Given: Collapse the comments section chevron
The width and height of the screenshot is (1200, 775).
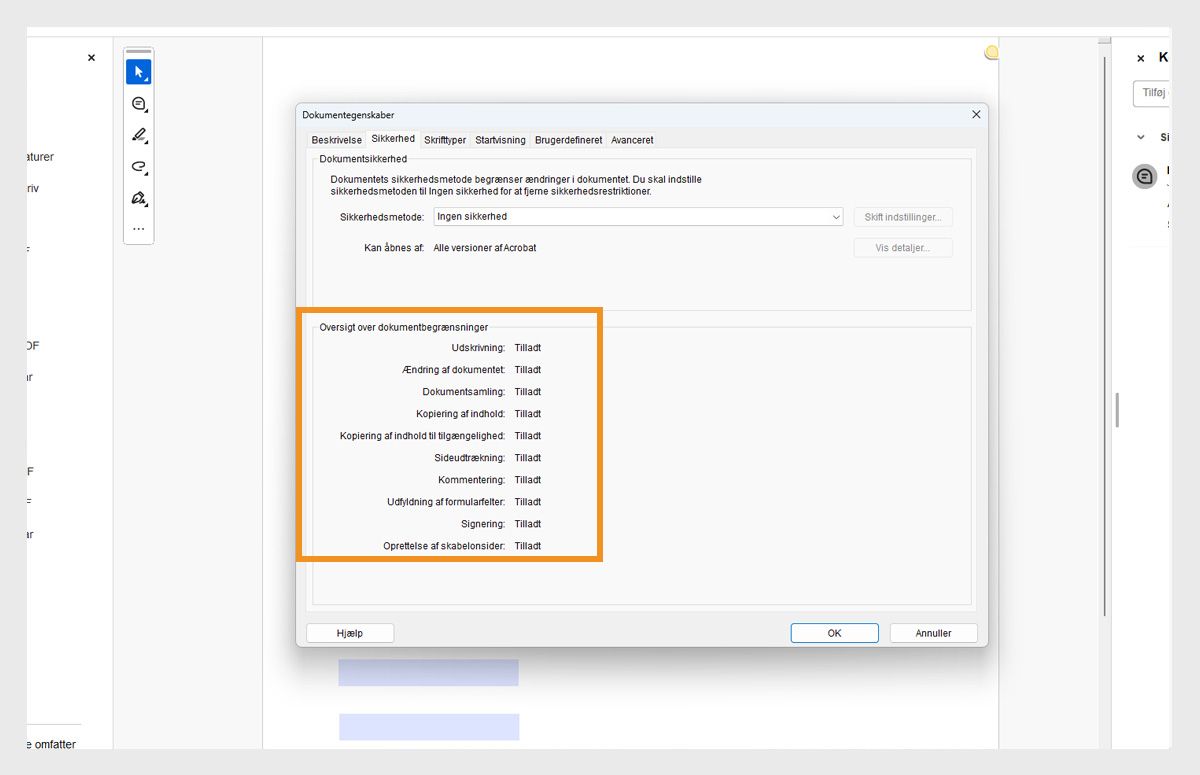Looking at the screenshot, I should (x=1141, y=137).
